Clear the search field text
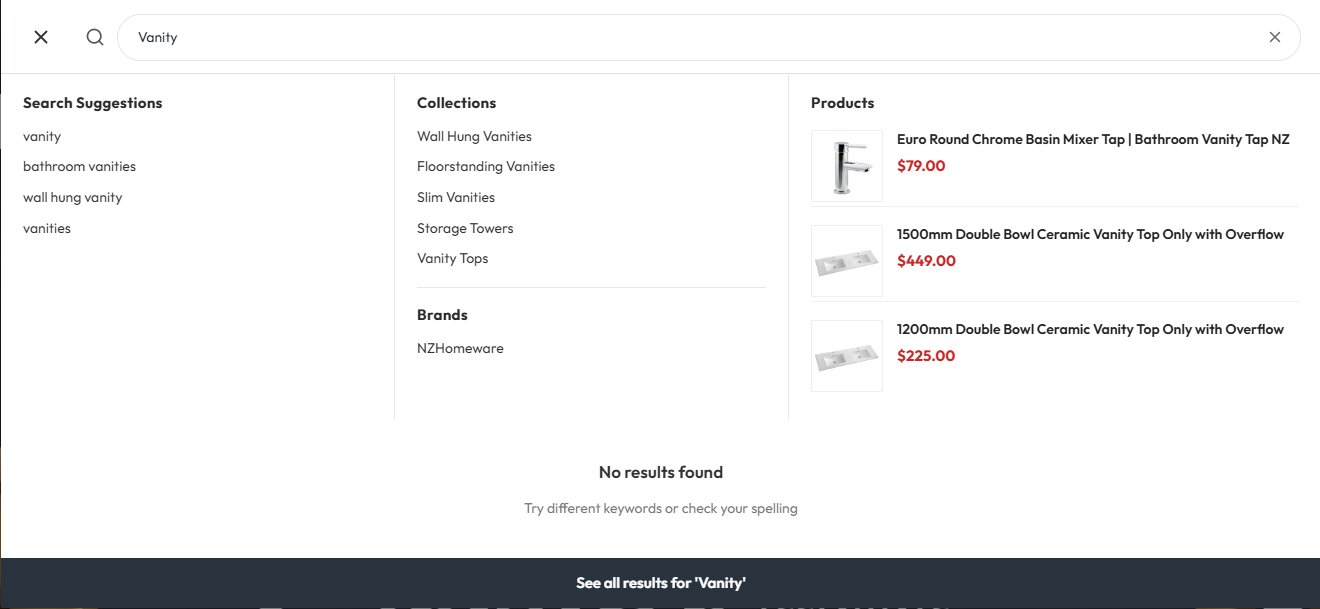This screenshot has height=609, width=1320. [x=1275, y=37]
